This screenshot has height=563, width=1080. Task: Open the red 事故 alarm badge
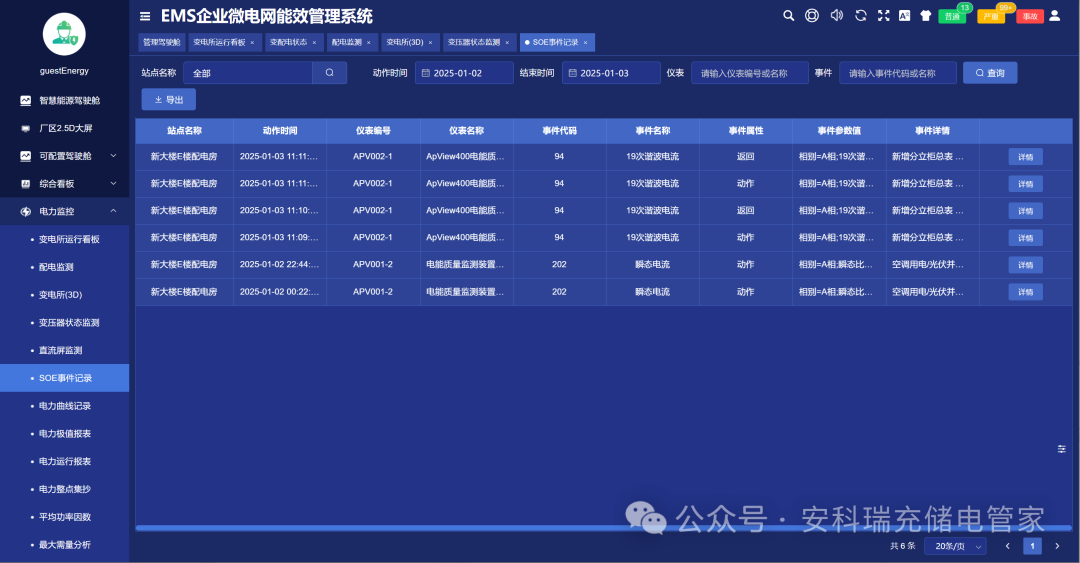tap(1030, 17)
